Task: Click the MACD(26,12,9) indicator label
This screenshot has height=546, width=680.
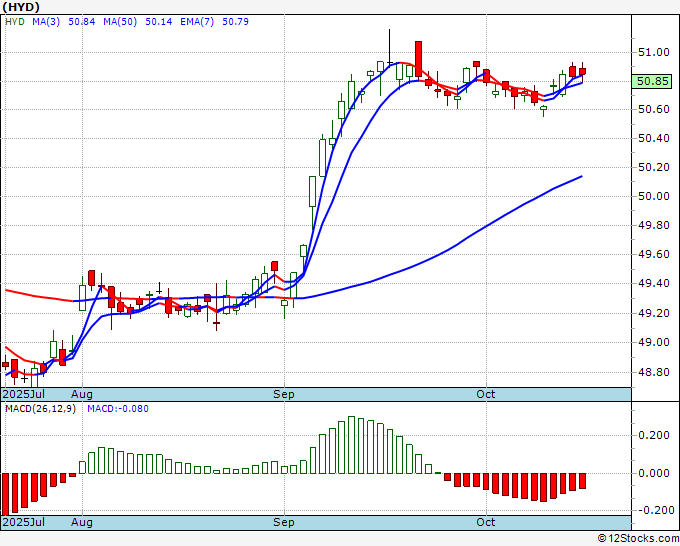Action: (x=40, y=409)
